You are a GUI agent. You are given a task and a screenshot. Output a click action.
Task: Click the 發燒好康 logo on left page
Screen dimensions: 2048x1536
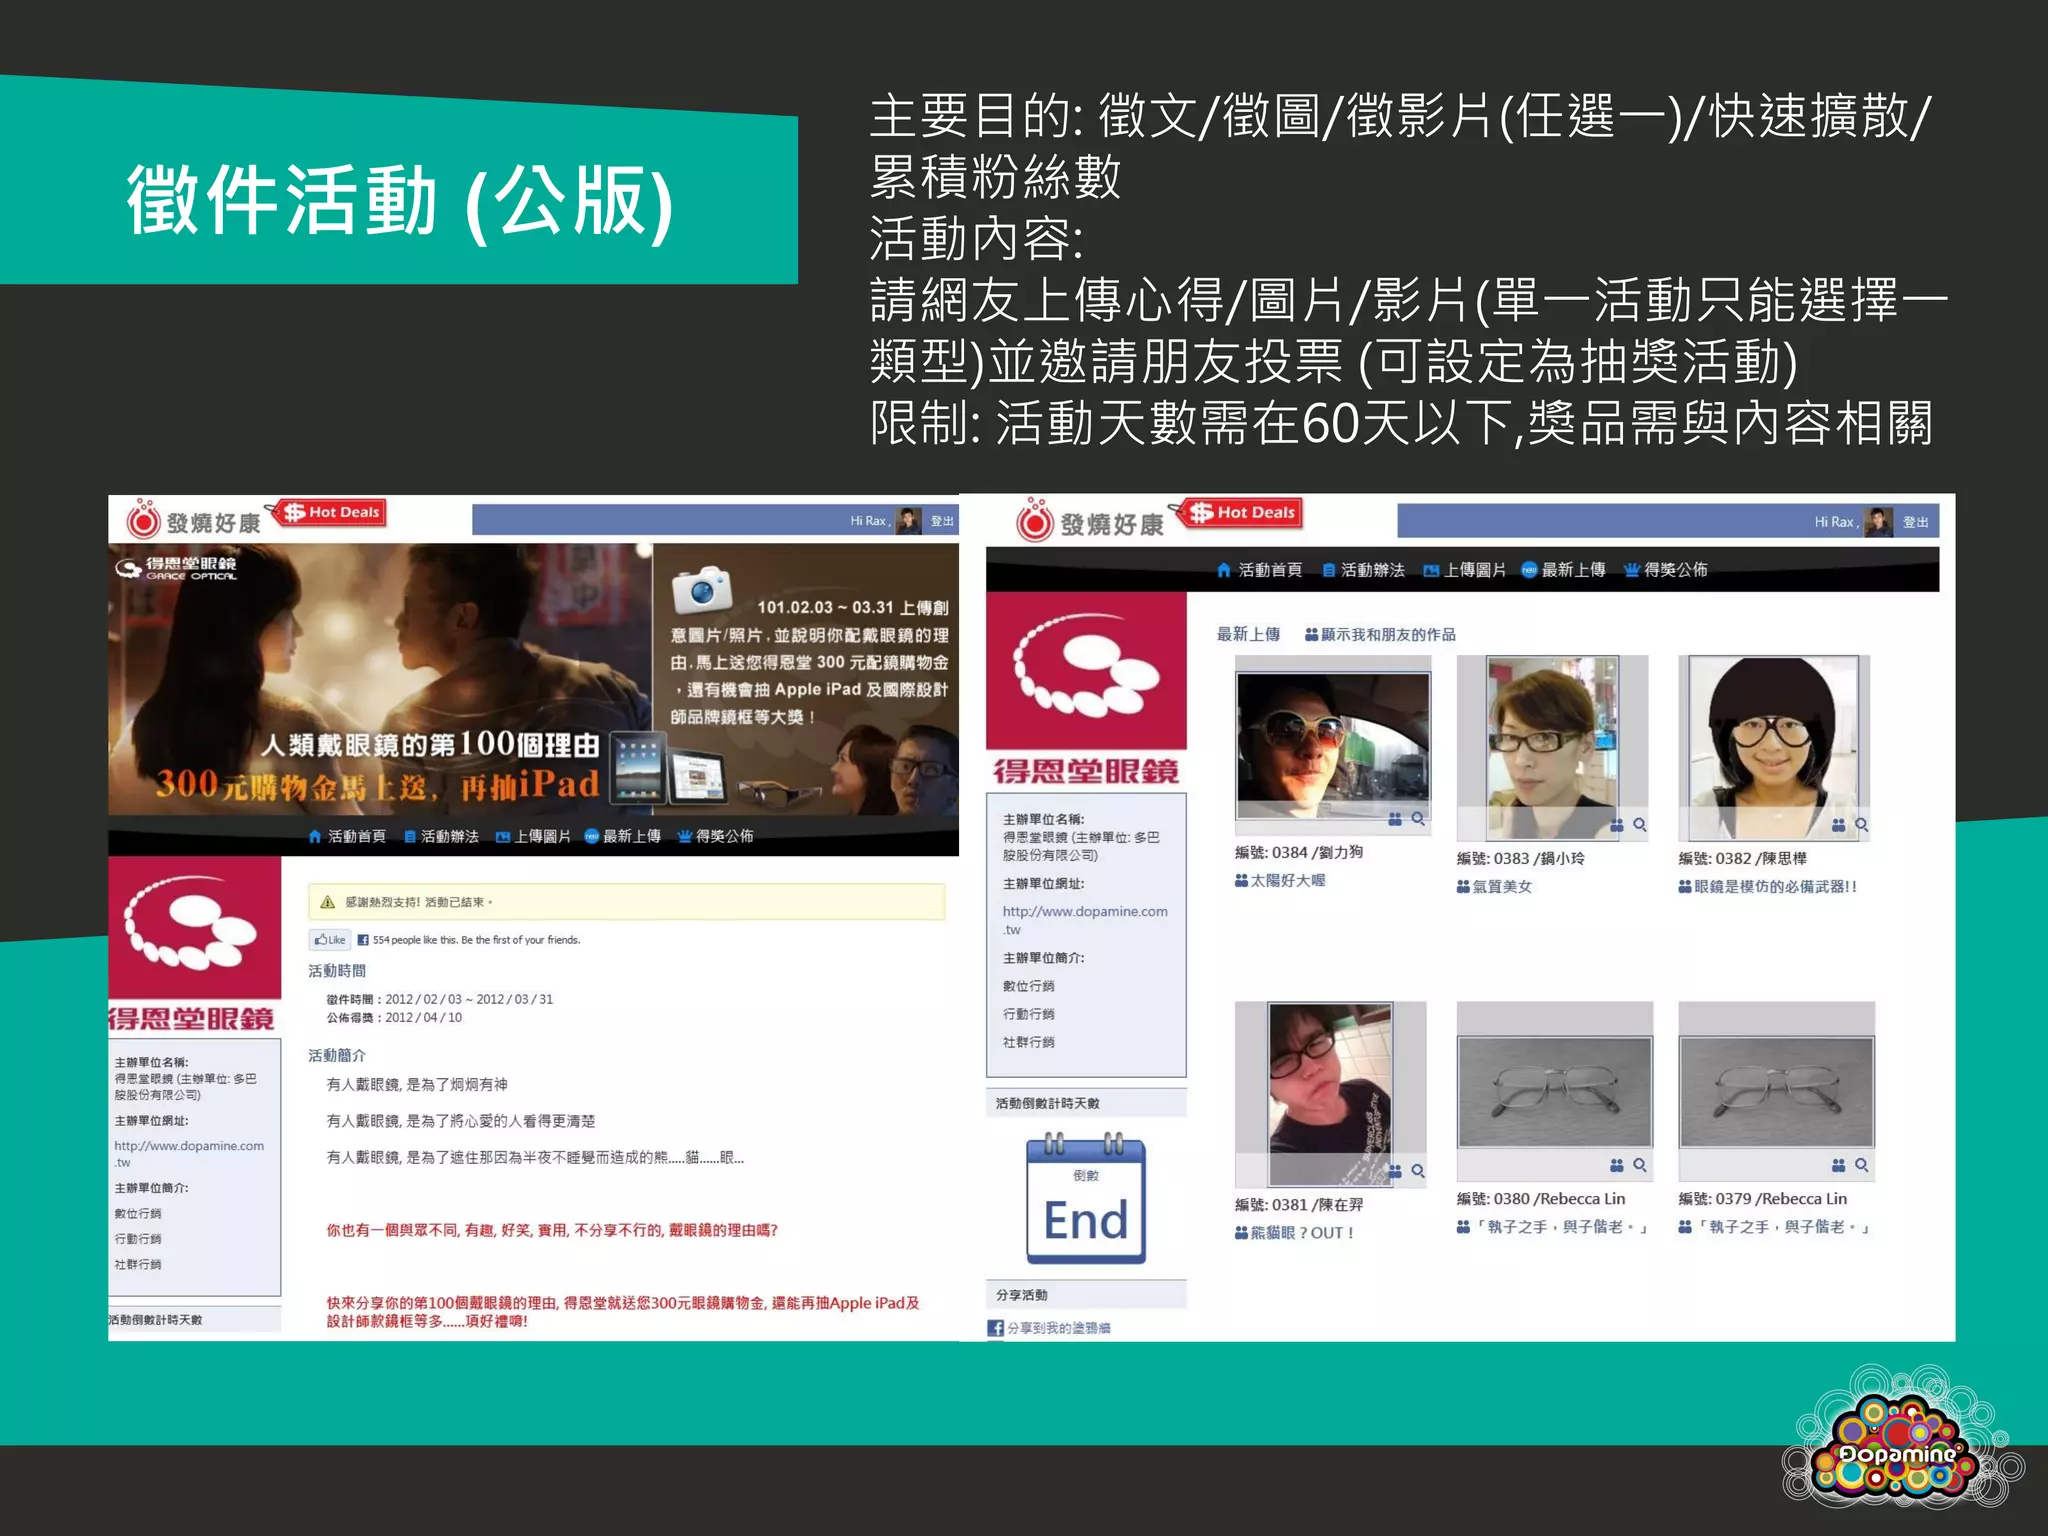[x=192, y=521]
